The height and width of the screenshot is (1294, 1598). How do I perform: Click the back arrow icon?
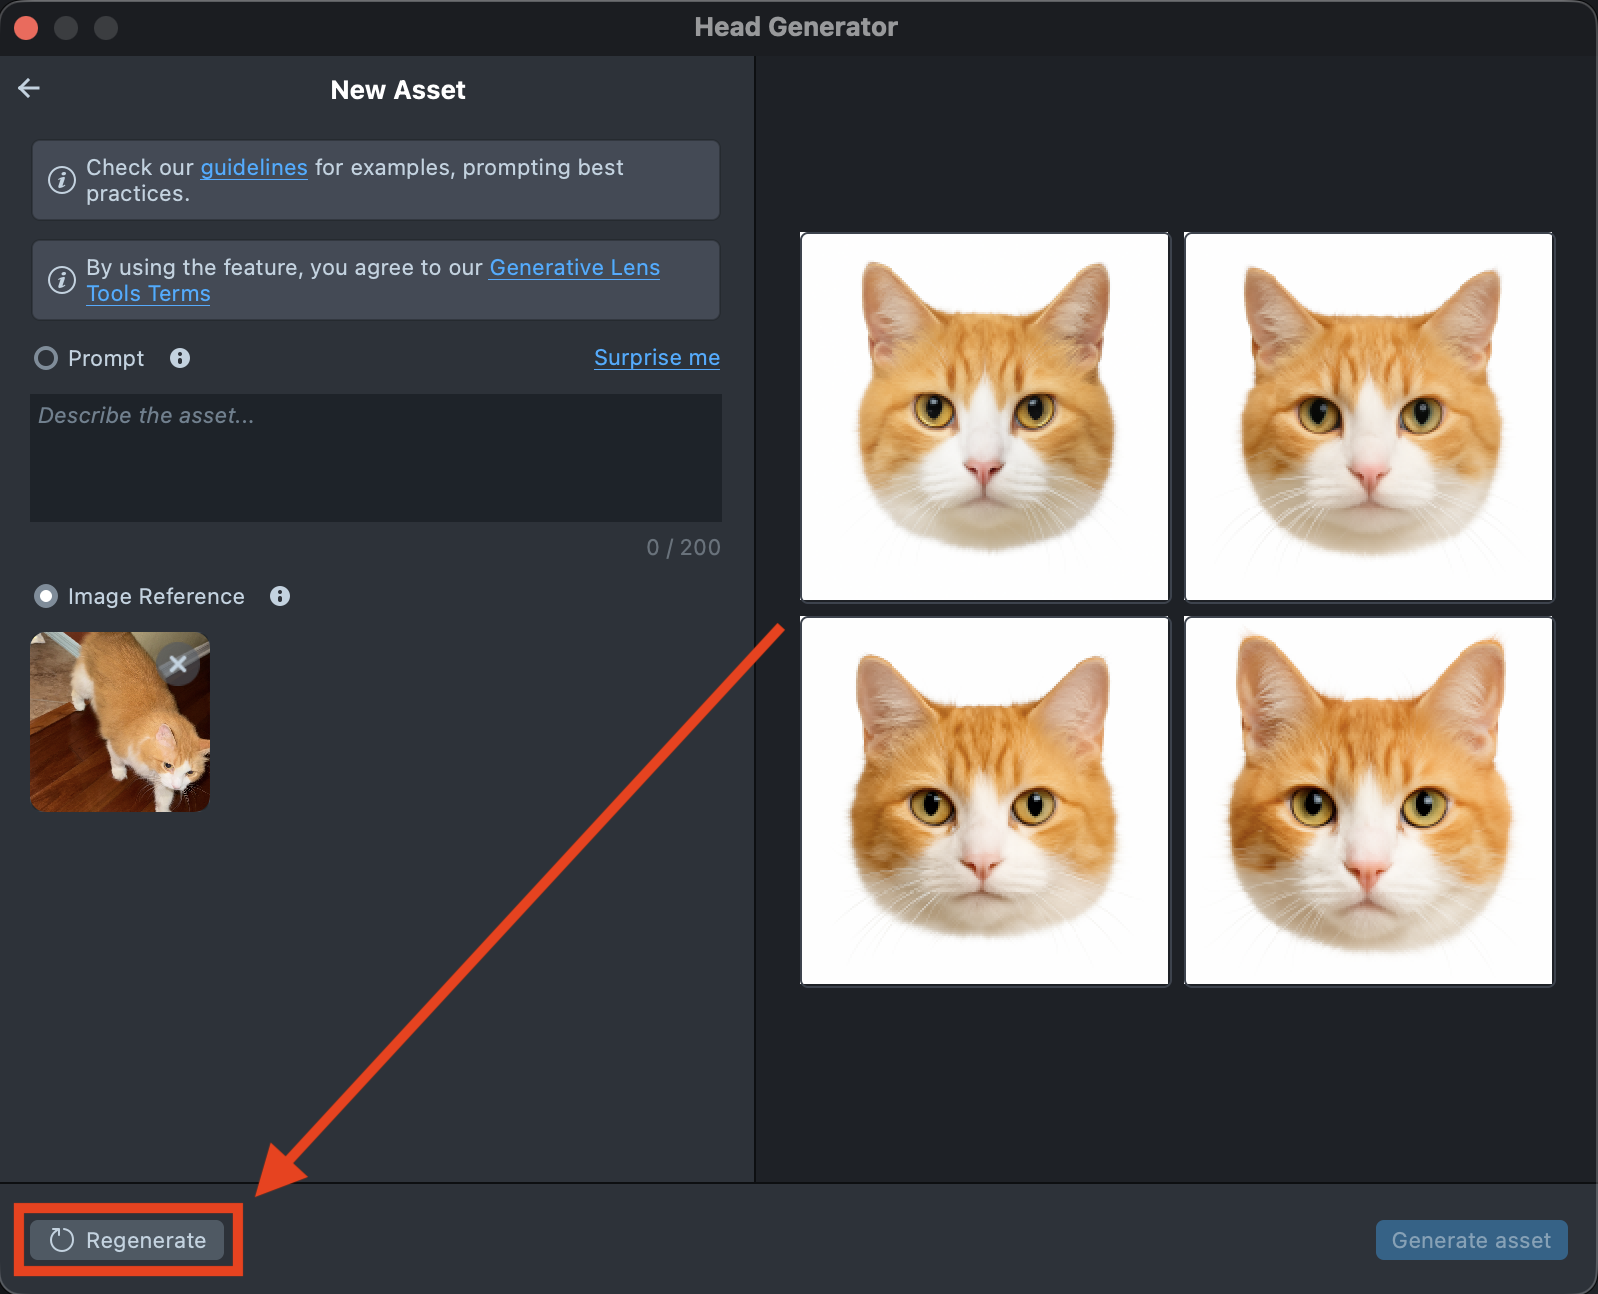point(29,88)
